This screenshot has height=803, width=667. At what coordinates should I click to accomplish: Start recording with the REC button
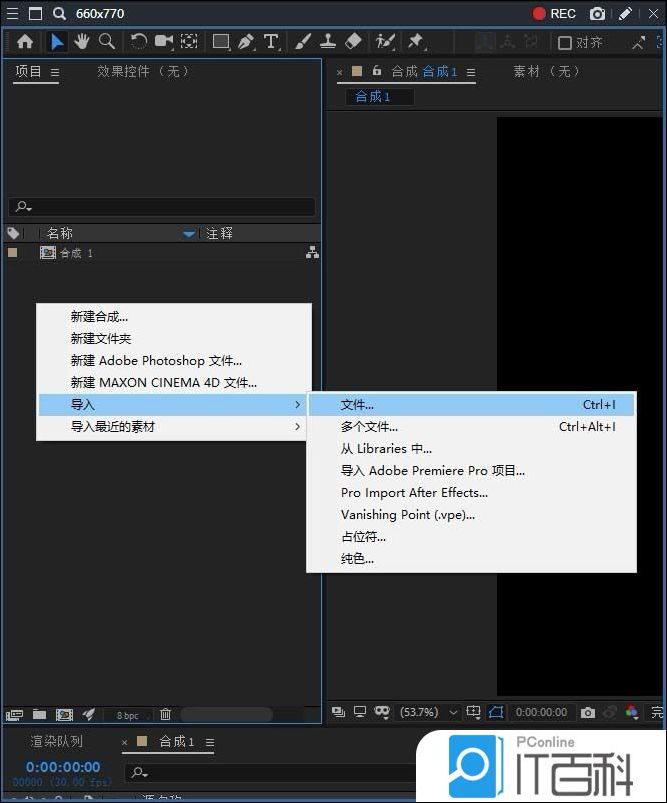click(554, 14)
